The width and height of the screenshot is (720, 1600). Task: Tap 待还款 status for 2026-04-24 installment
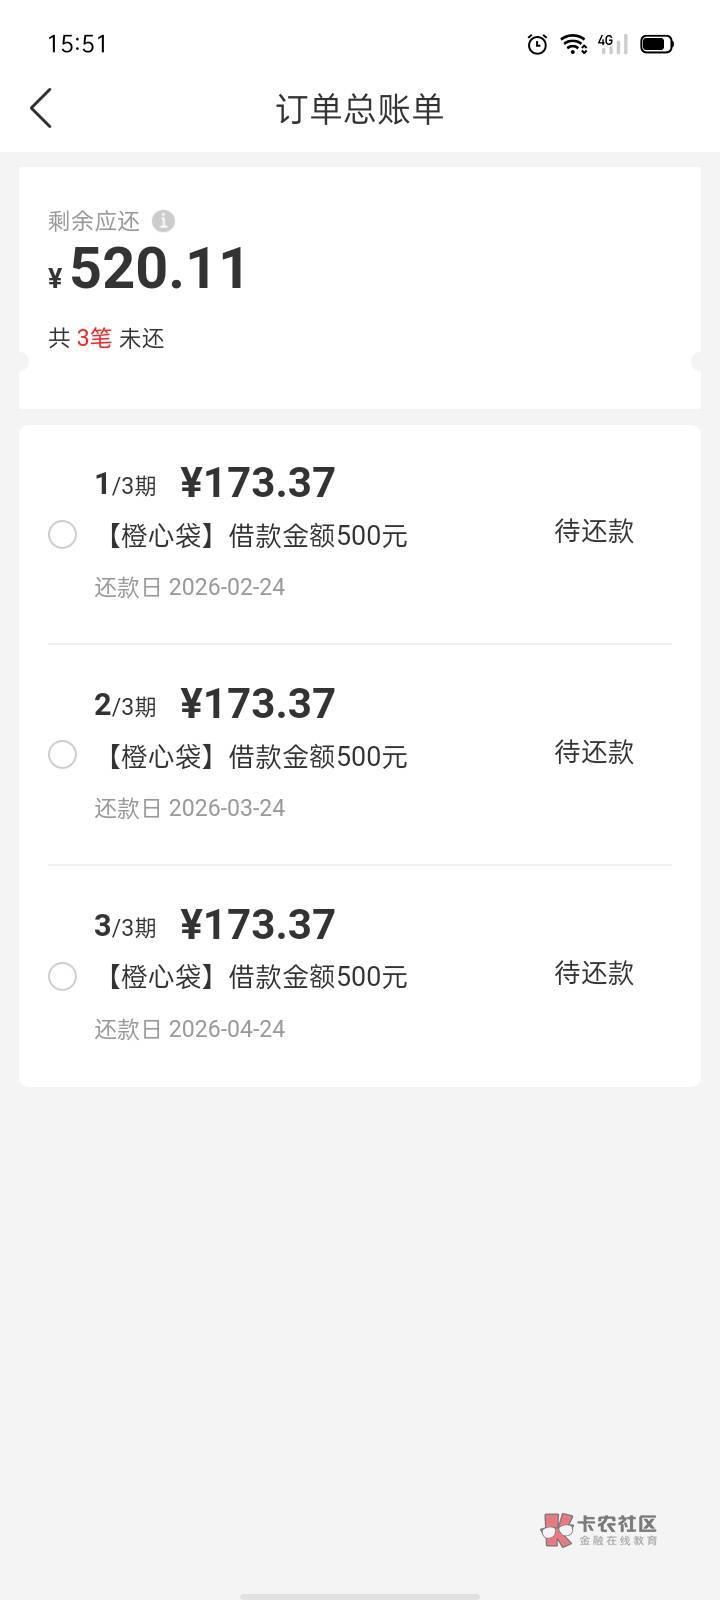coord(594,973)
